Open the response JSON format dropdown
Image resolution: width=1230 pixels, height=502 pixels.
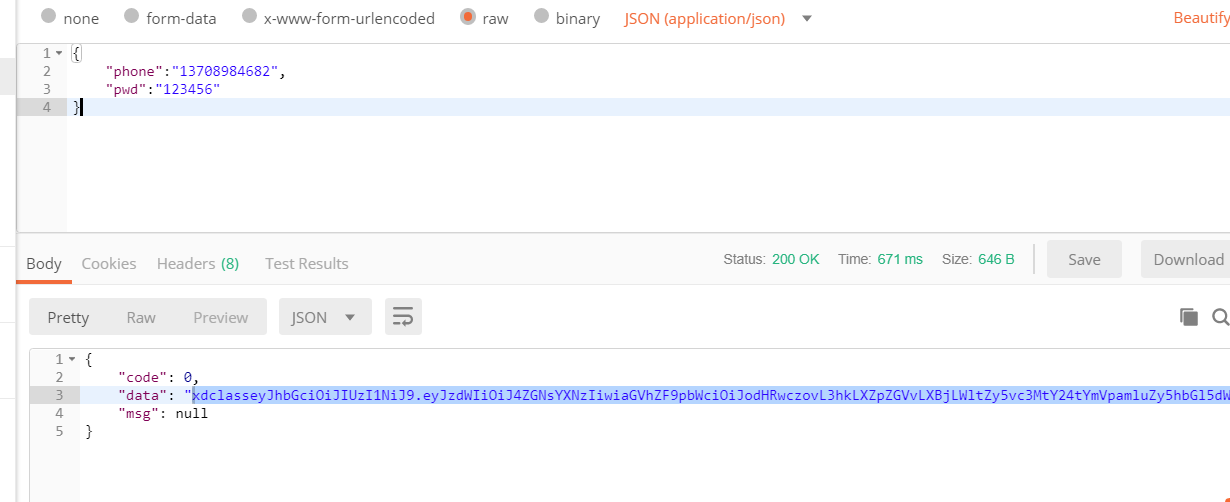pos(325,317)
